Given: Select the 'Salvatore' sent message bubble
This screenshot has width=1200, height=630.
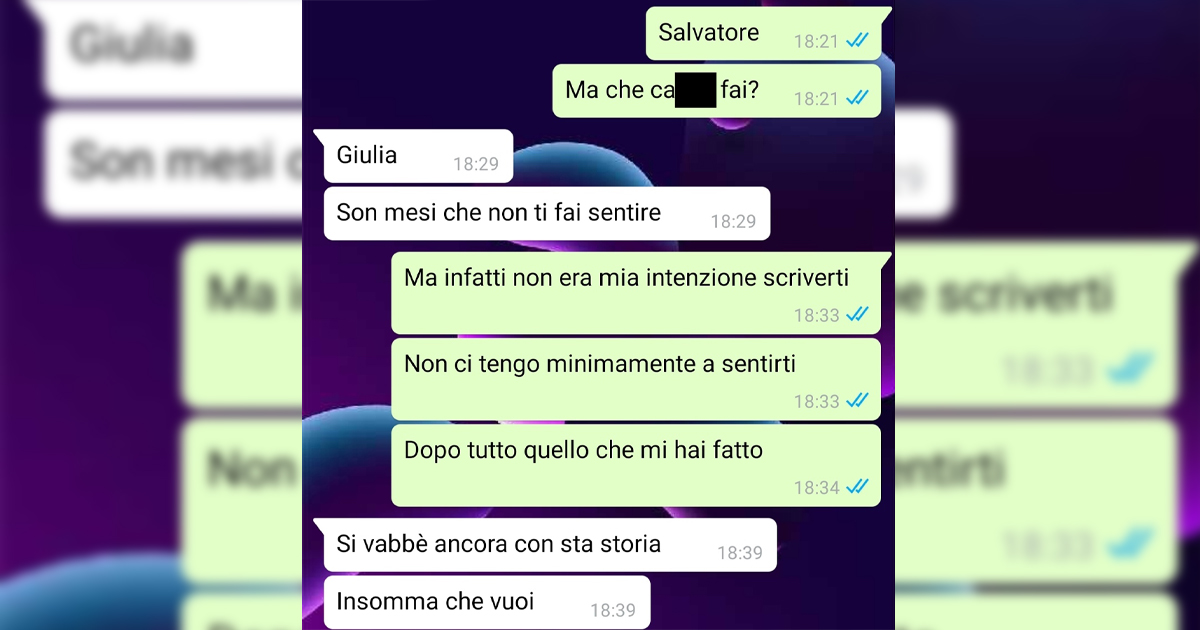Looking at the screenshot, I should [767, 34].
